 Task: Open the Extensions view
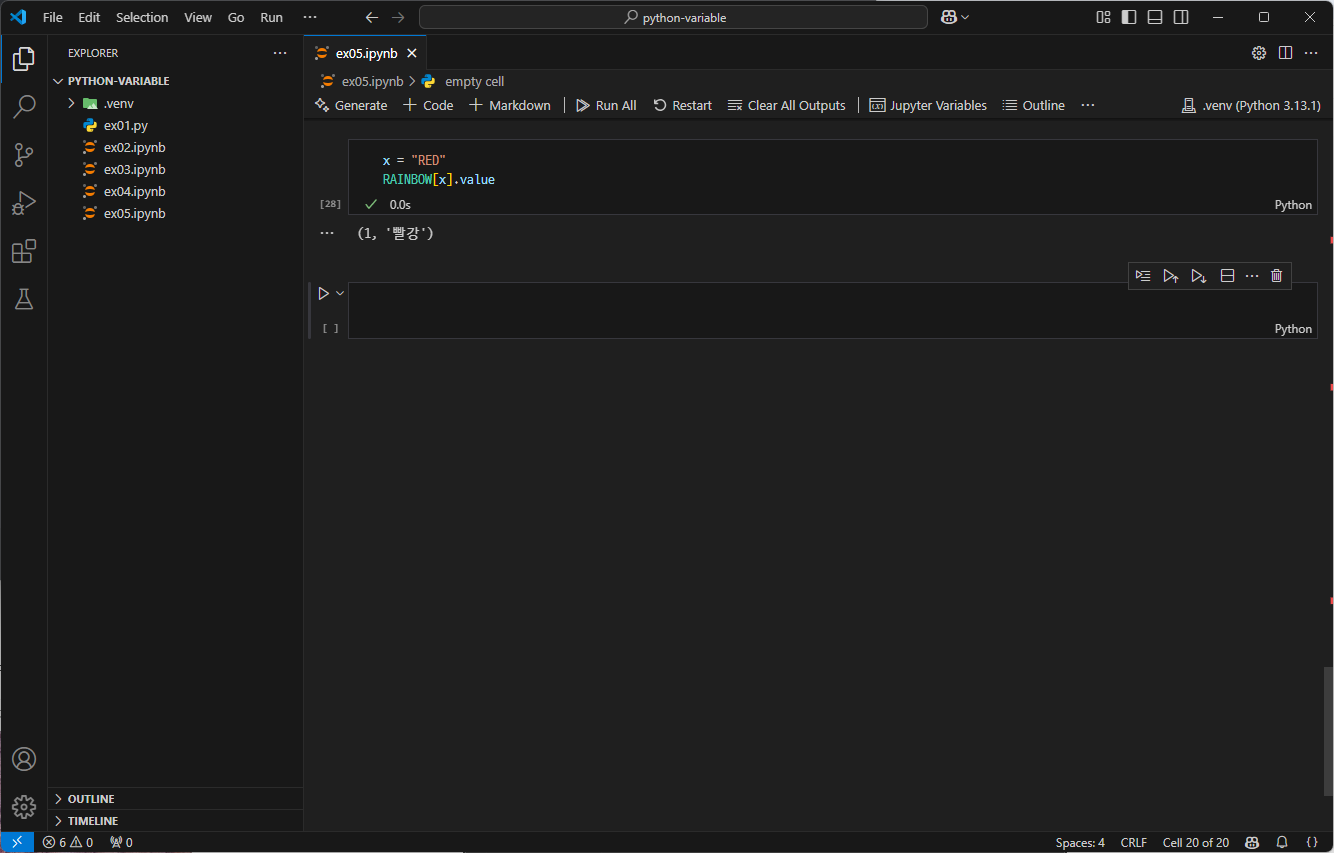click(x=24, y=251)
